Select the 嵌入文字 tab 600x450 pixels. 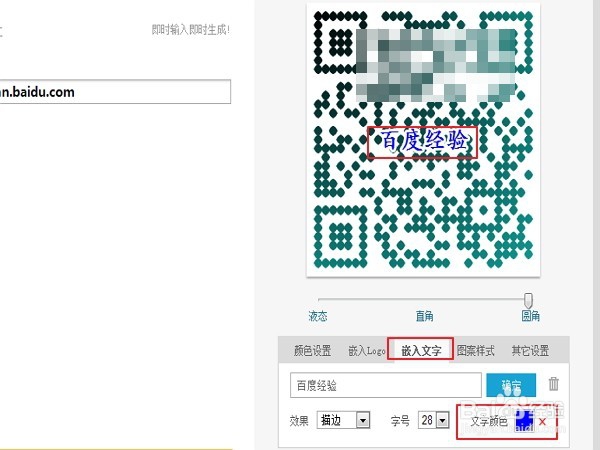click(421, 350)
